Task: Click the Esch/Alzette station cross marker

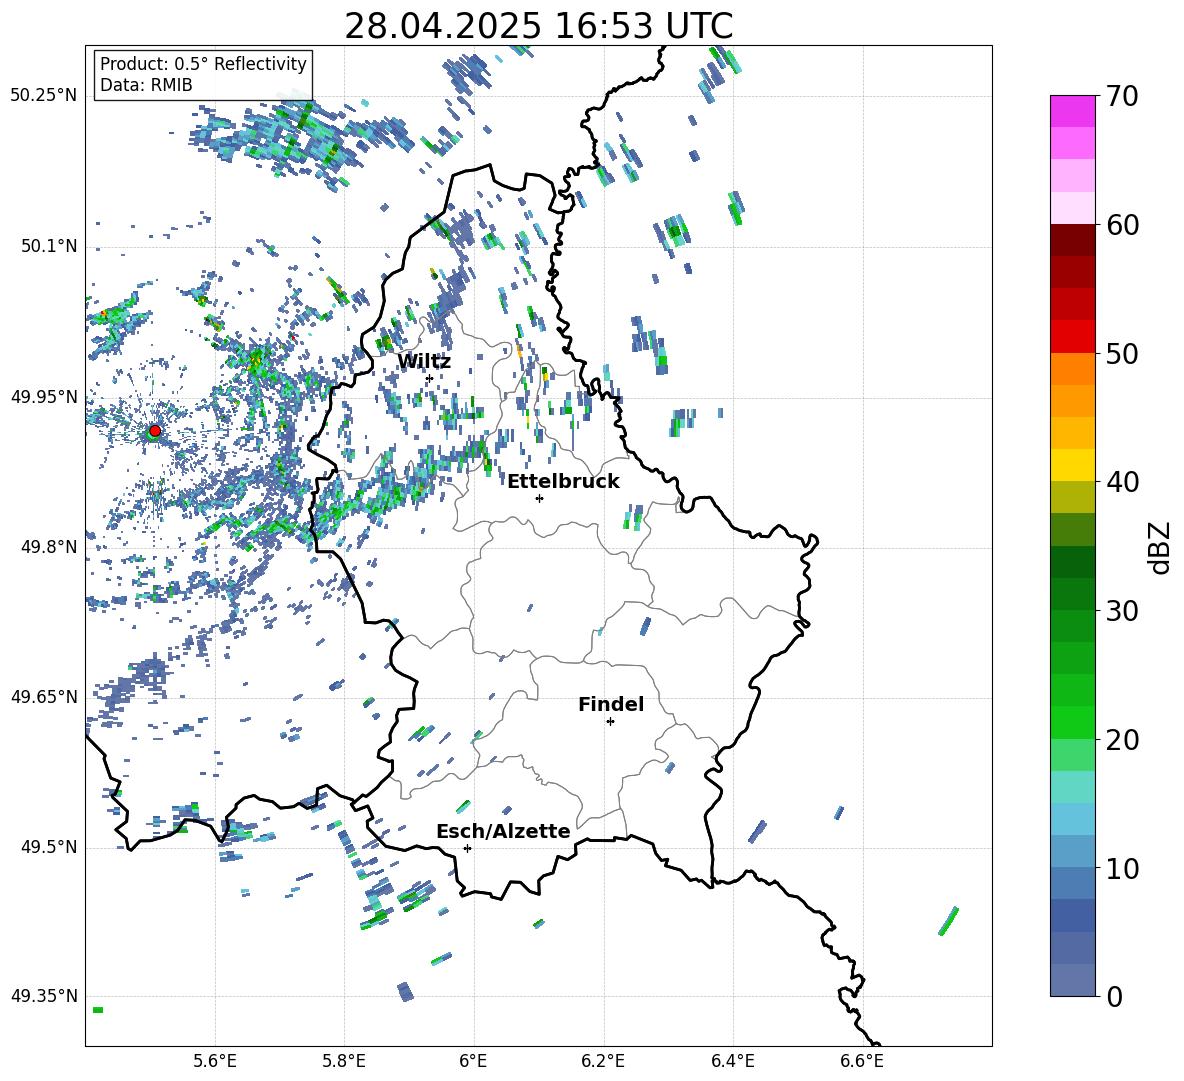Action: coord(467,848)
